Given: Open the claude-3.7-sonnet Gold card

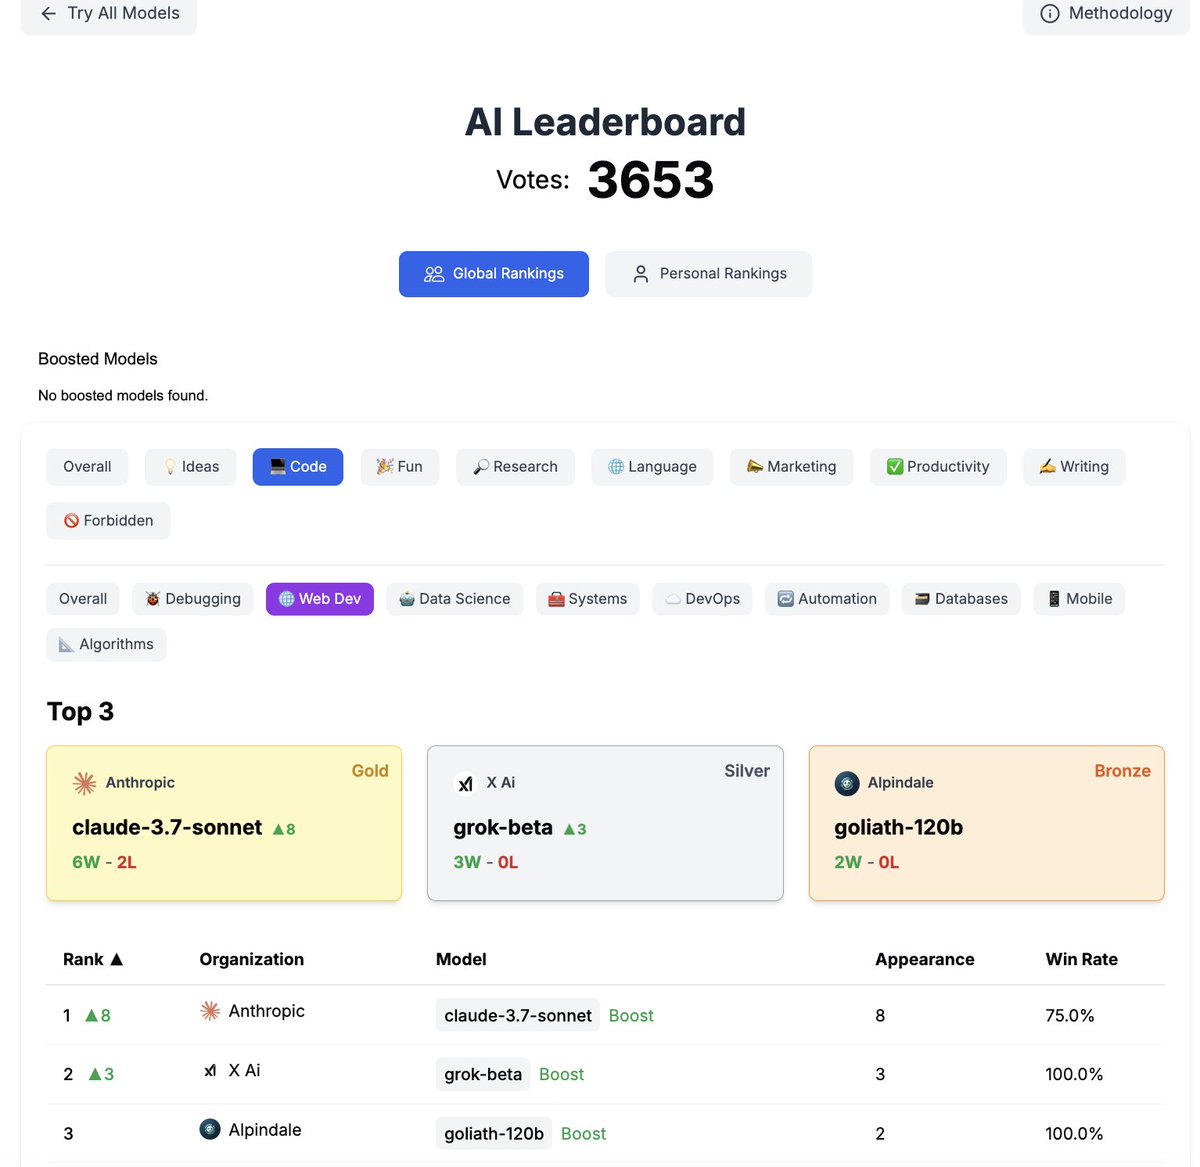Looking at the screenshot, I should [x=224, y=823].
